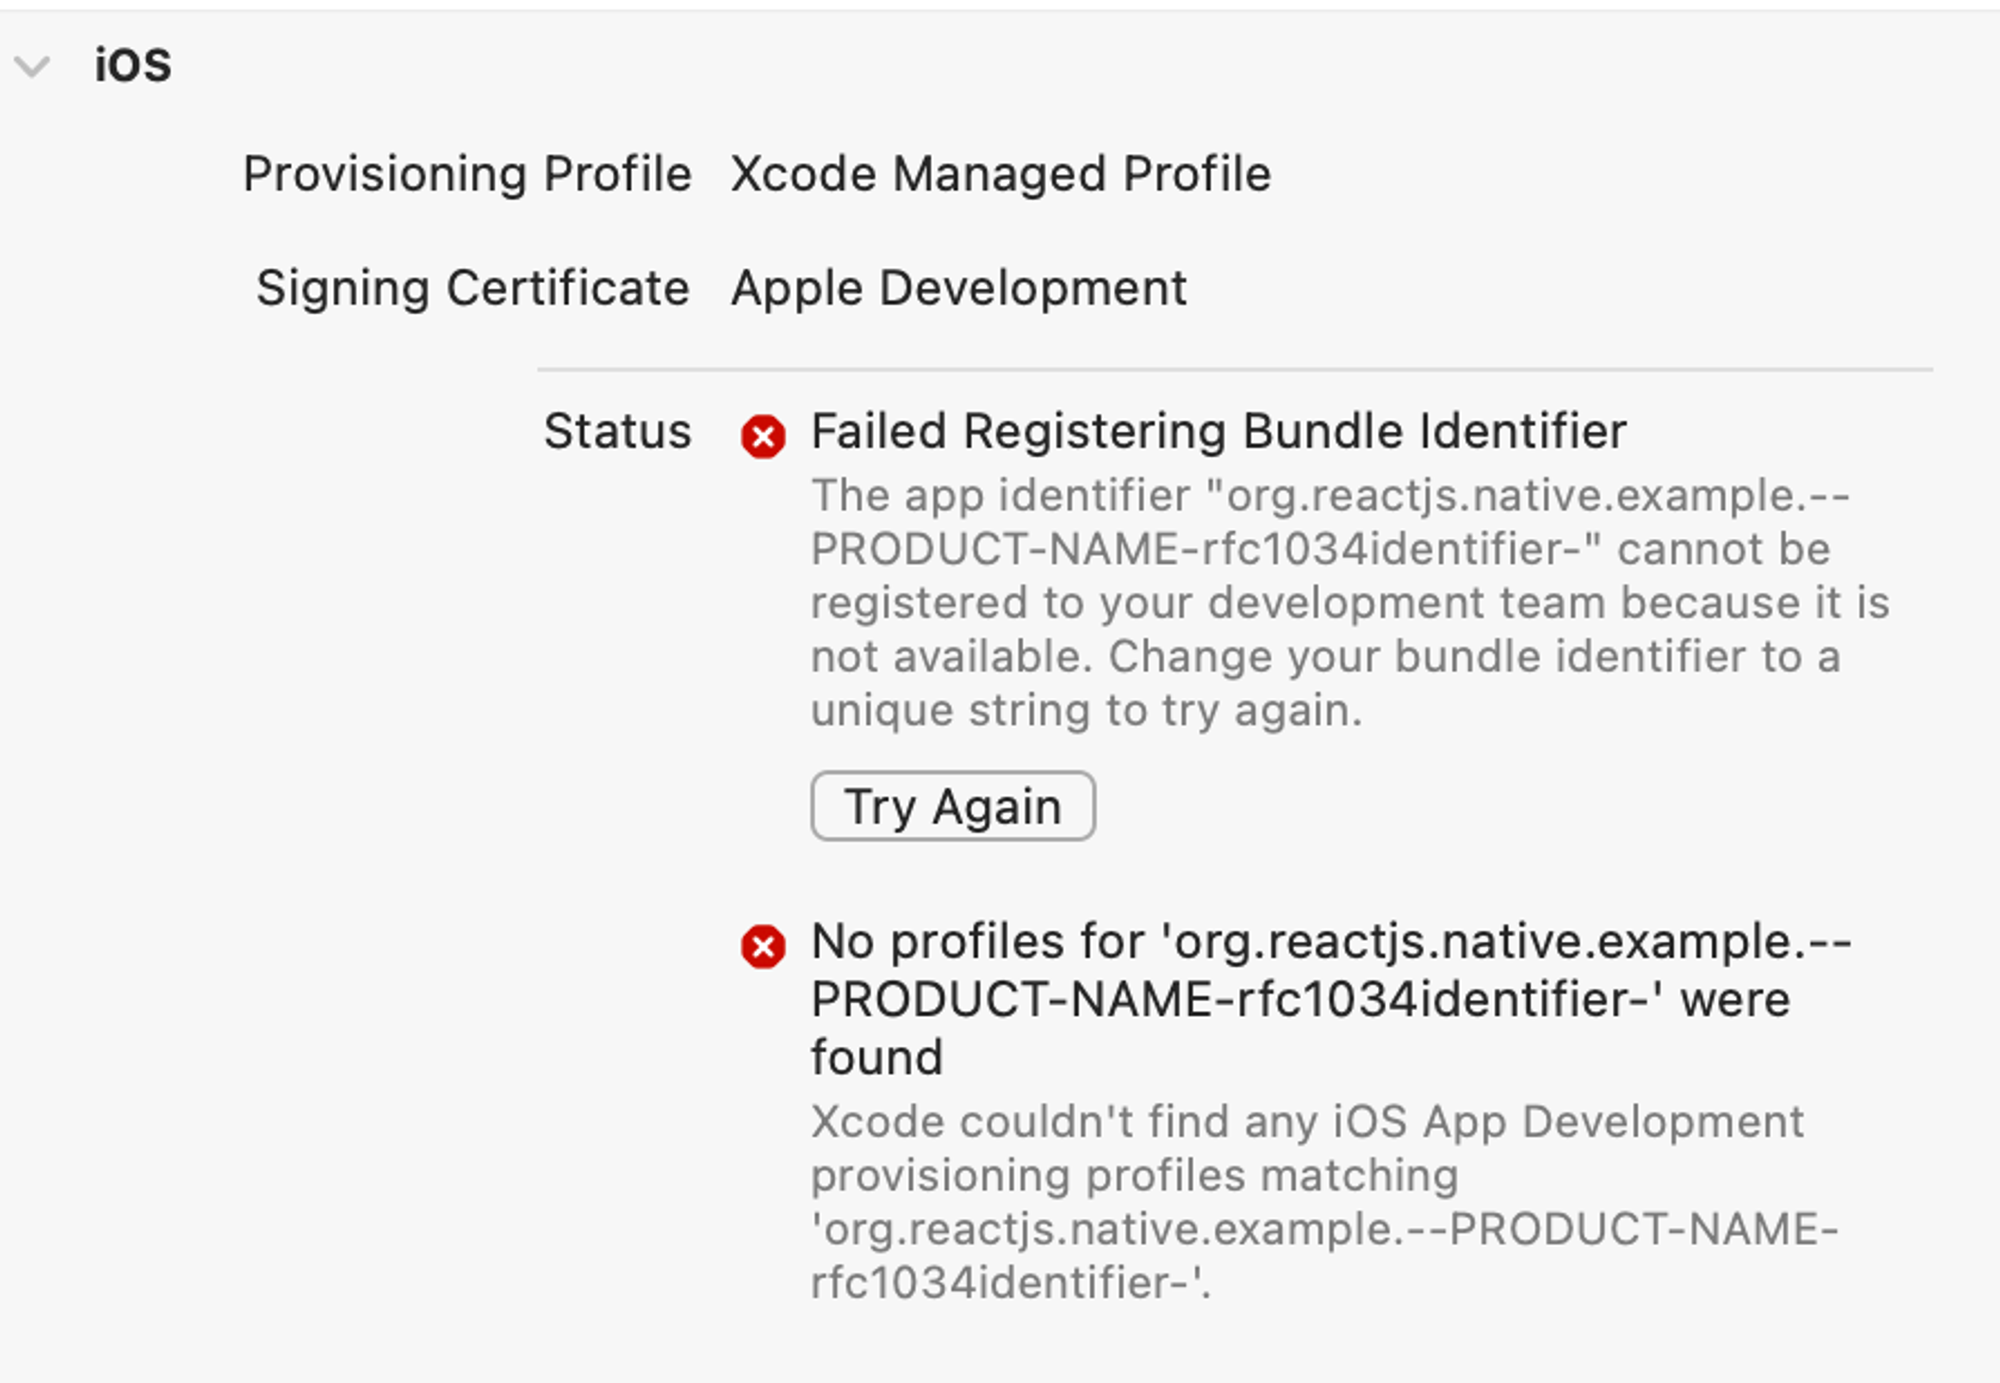
Task: Click the "found" word under No profiles heading
Action: [x=876, y=1058]
